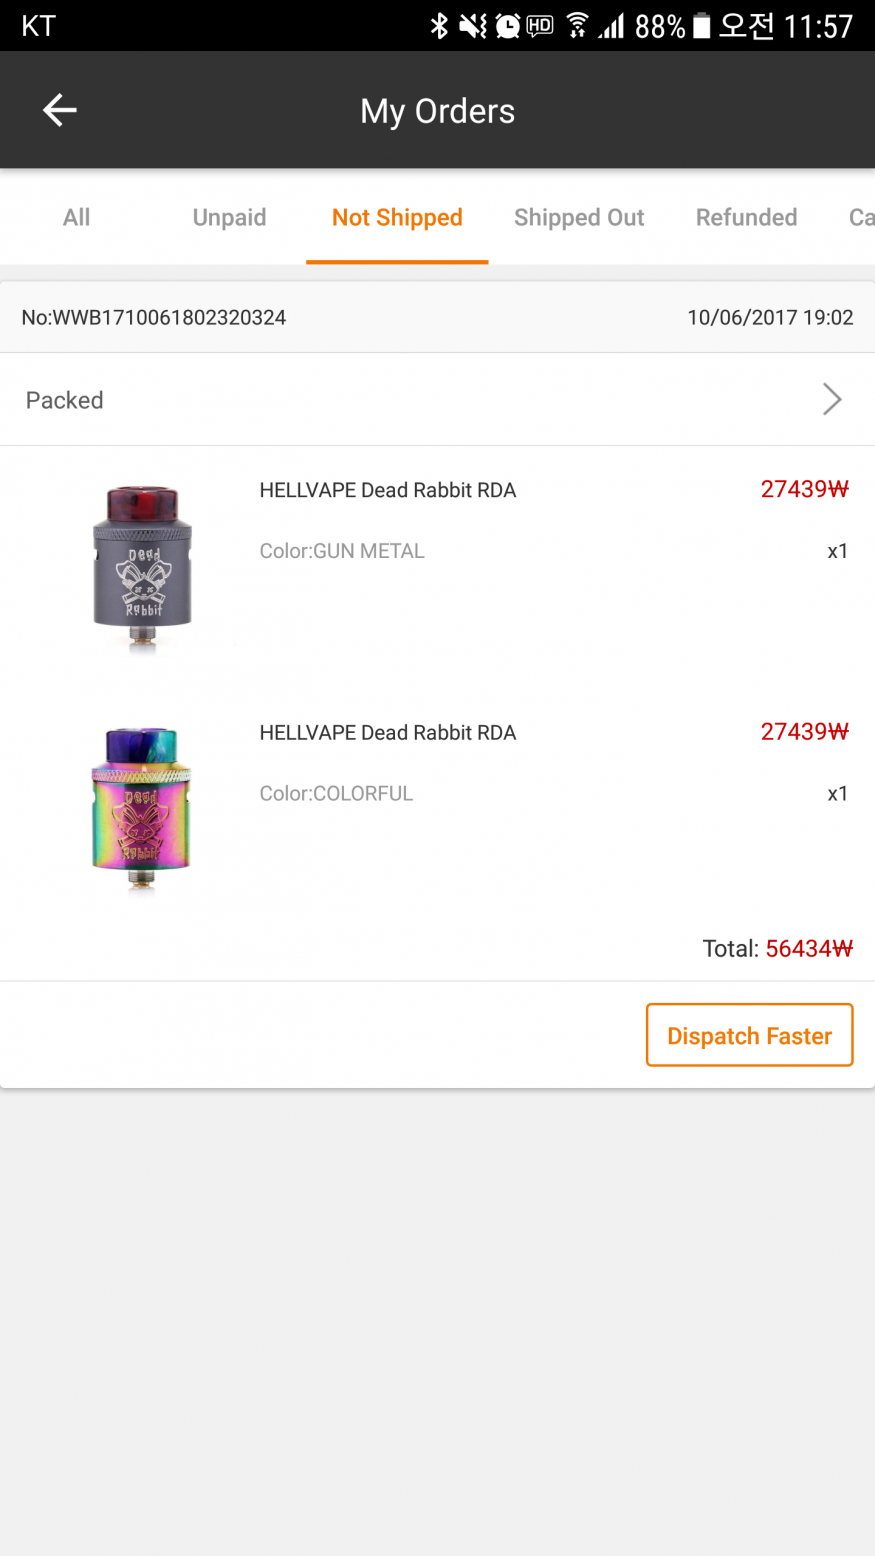Tap the back arrow icon
Image resolution: width=875 pixels, height=1556 pixels.
(60, 110)
